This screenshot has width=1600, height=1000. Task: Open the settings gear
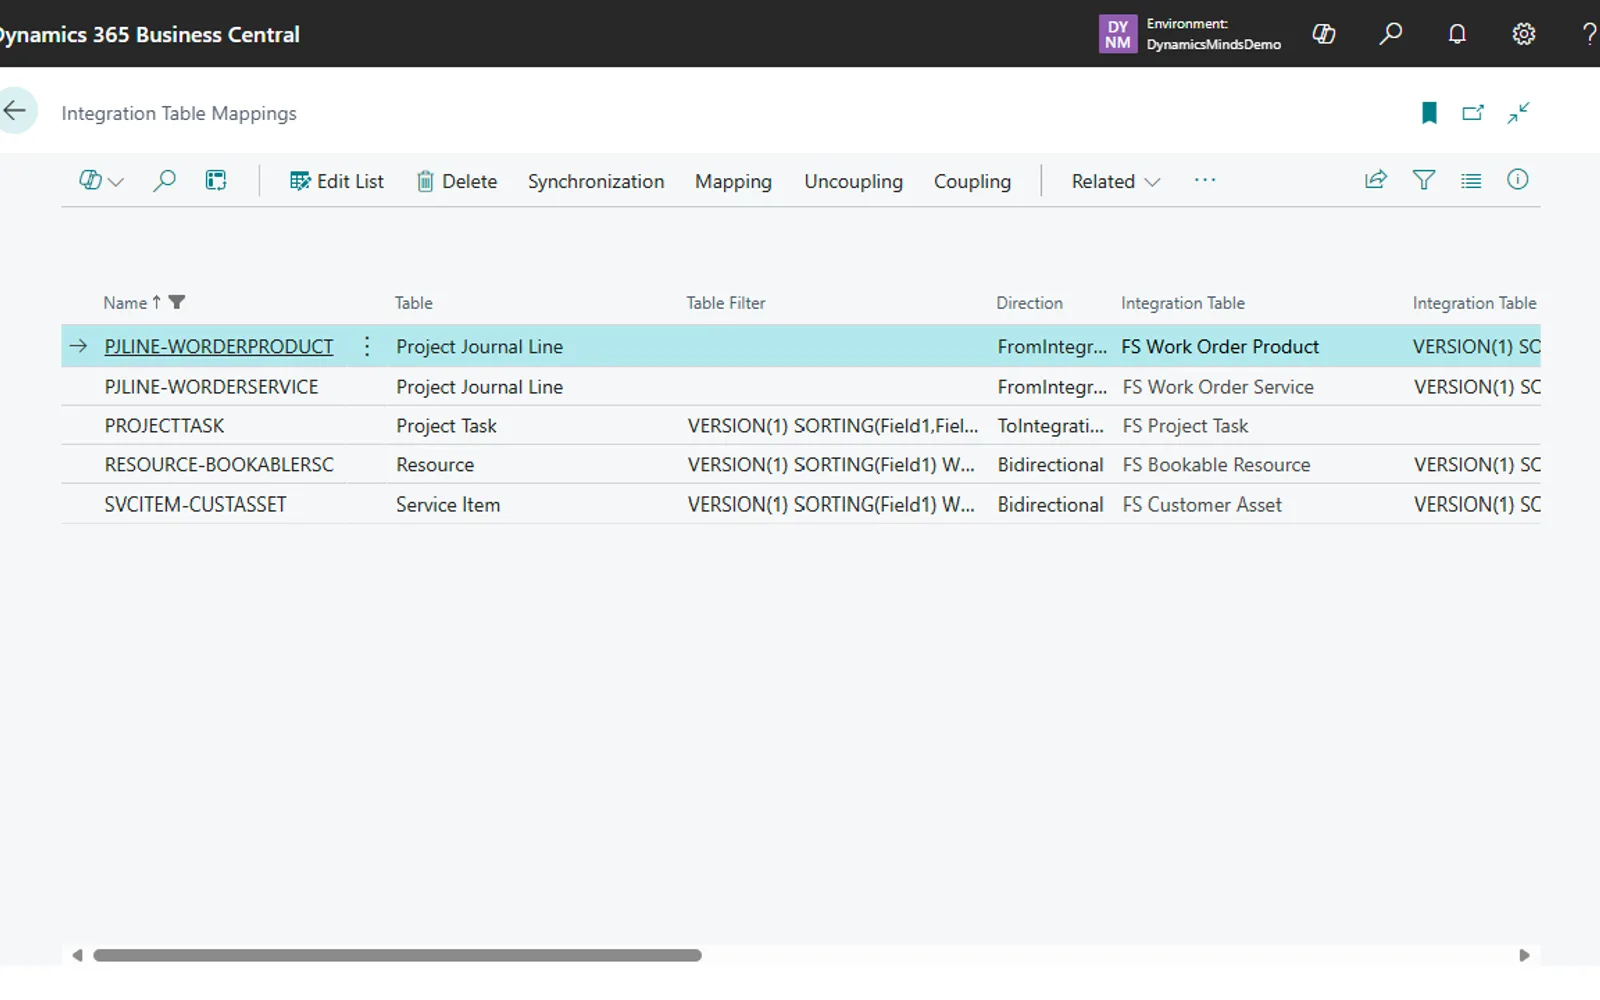tap(1523, 34)
